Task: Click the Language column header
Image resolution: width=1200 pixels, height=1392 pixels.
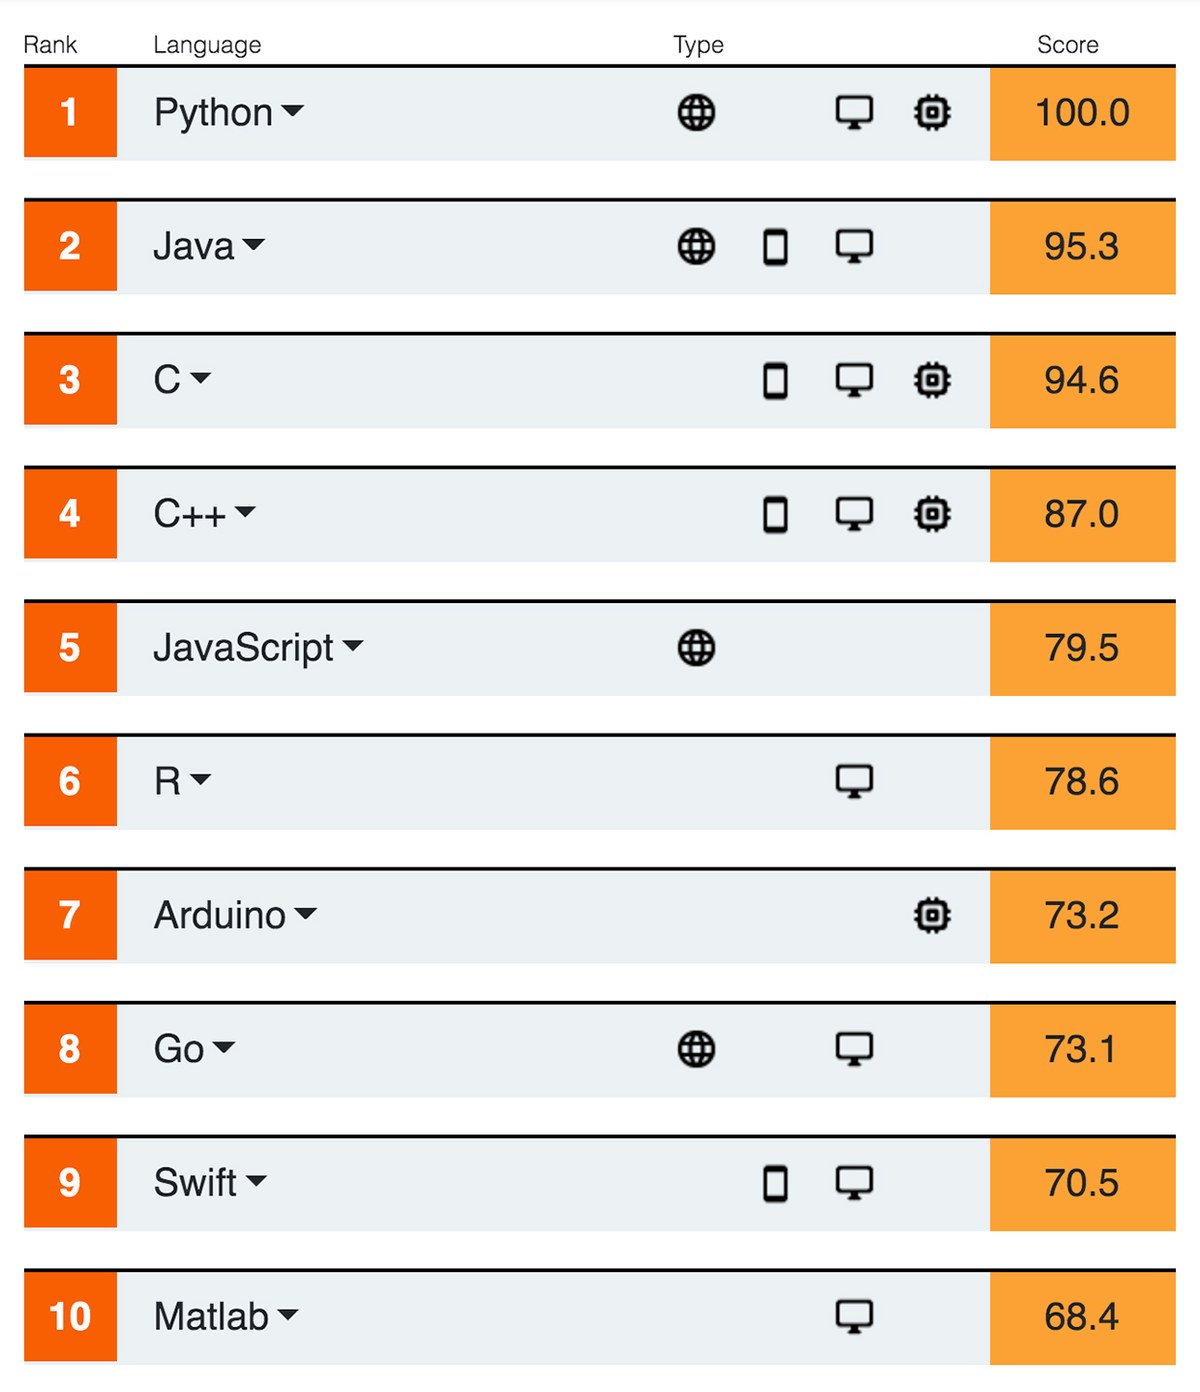Action: pyautogui.click(x=207, y=45)
